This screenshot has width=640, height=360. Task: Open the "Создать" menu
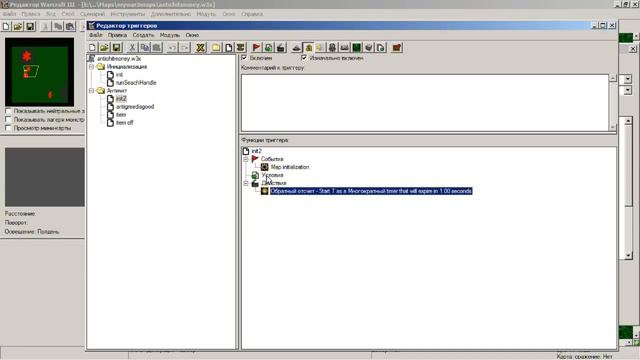tap(143, 35)
